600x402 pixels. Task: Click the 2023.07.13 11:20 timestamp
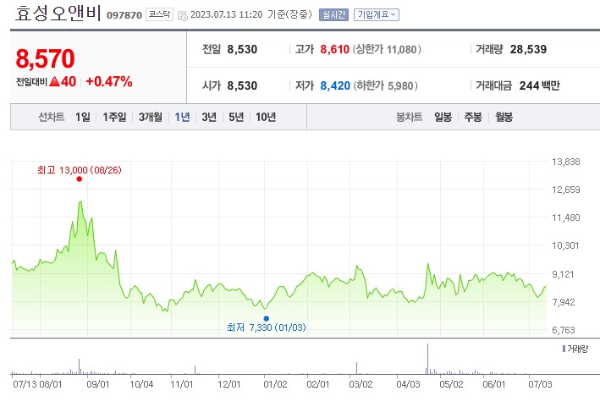(226, 15)
